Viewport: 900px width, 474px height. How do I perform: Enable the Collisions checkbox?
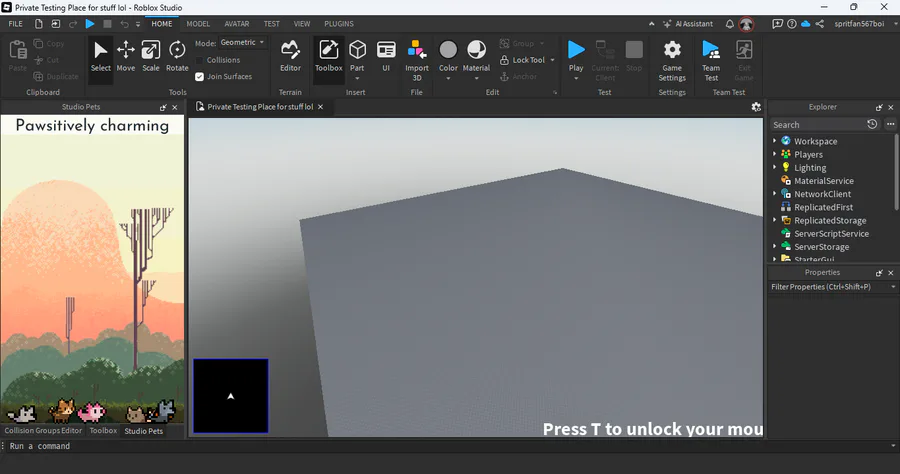[x=199, y=60]
